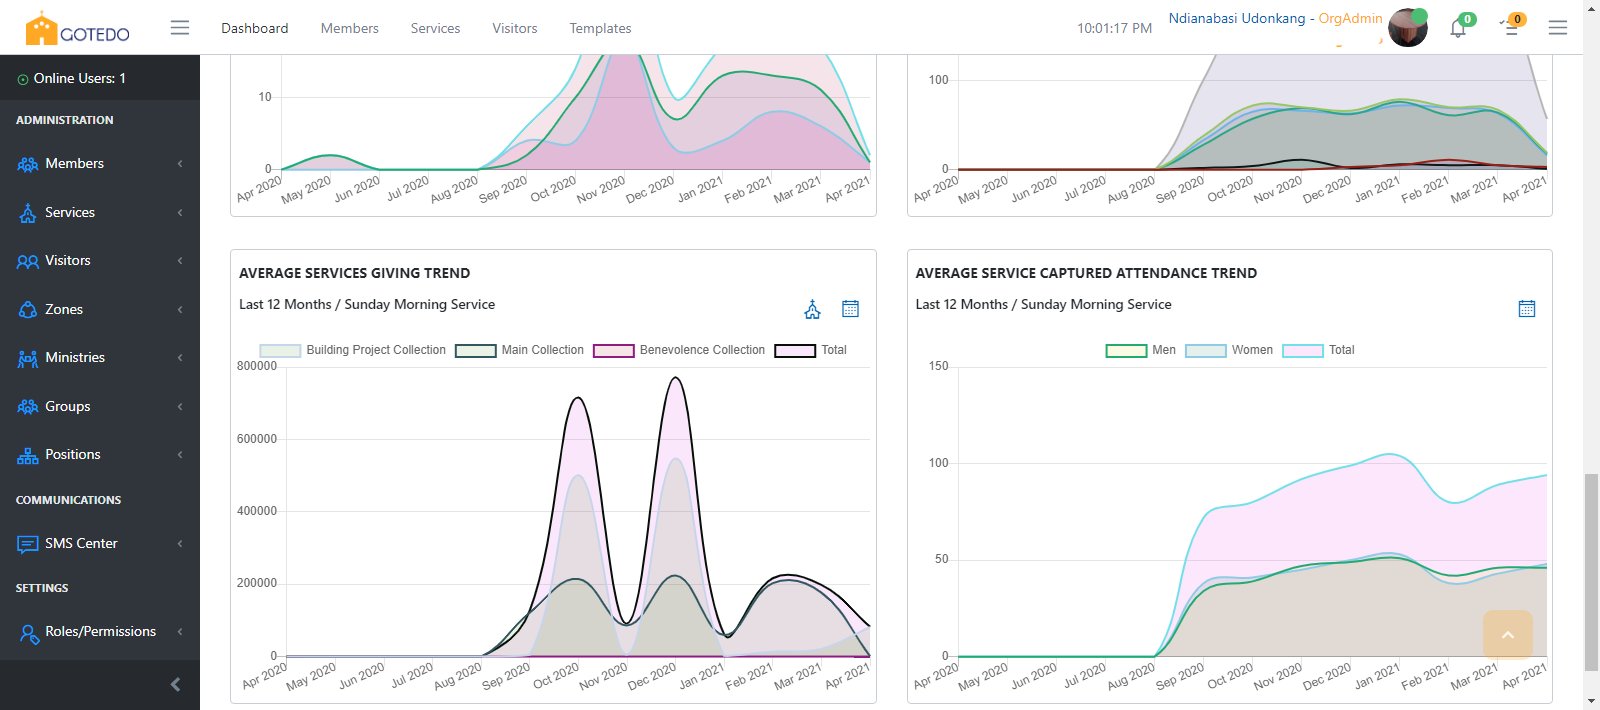Viewport: 1600px width, 710px height.
Task: Open calendar in the giving trend card
Action: (x=850, y=309)
